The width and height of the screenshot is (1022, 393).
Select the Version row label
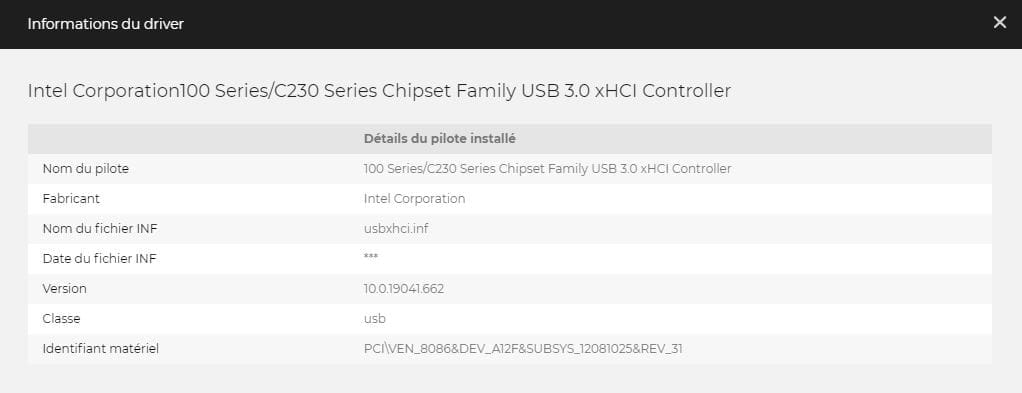coord(65,289)
